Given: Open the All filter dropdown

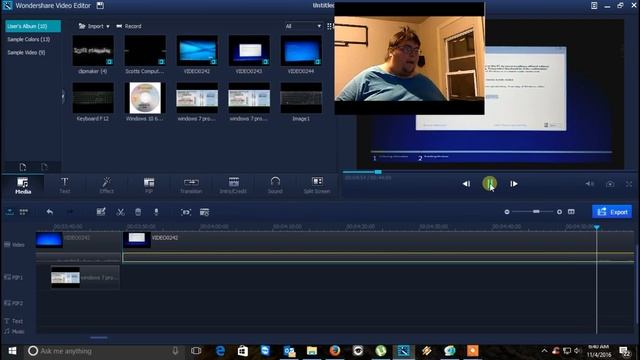Looking at the screenshot, I should [303, 26].
